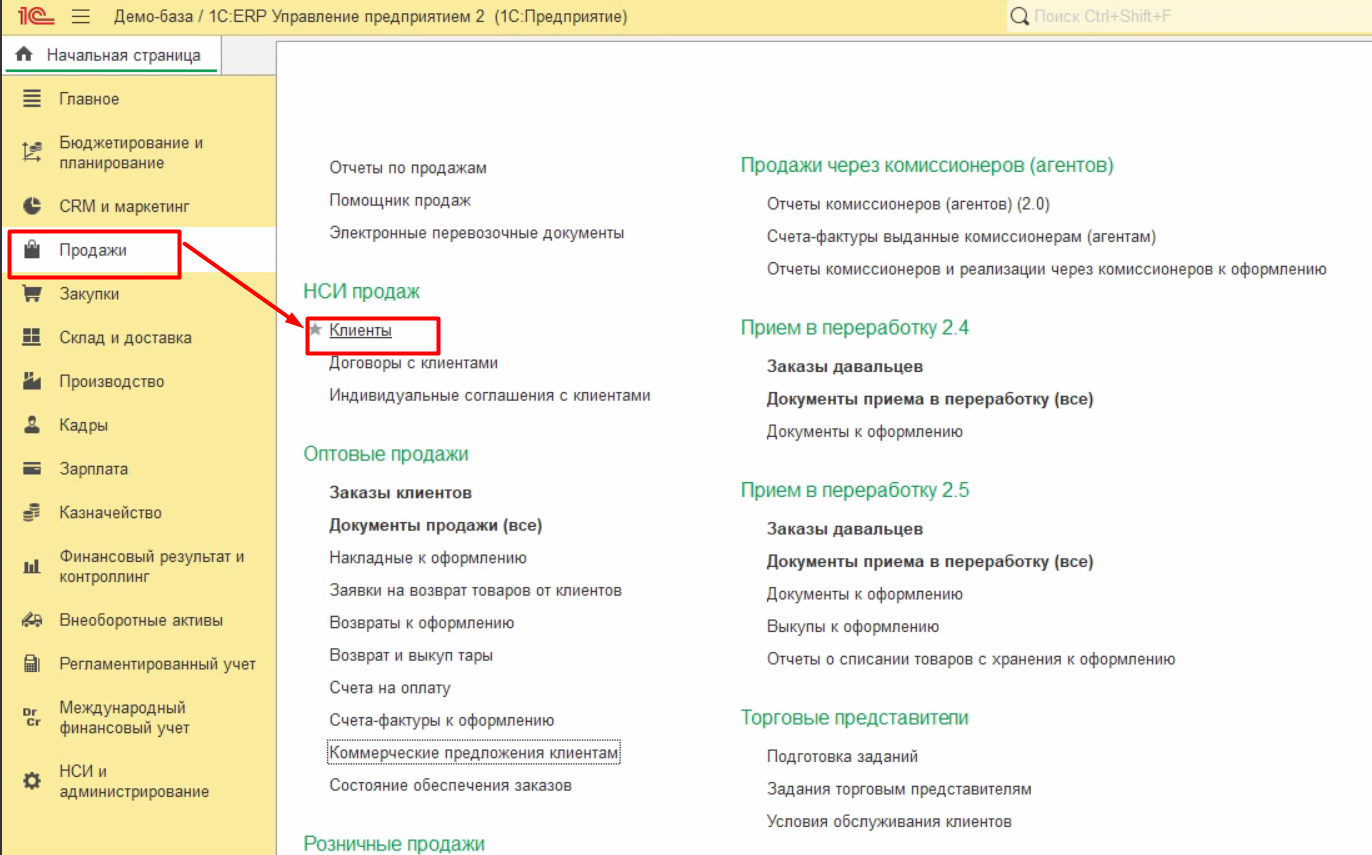Open Отчеты по продажам link
Image resolution: width=1372 pixels, height=855 pixels.
pos(408,168)
